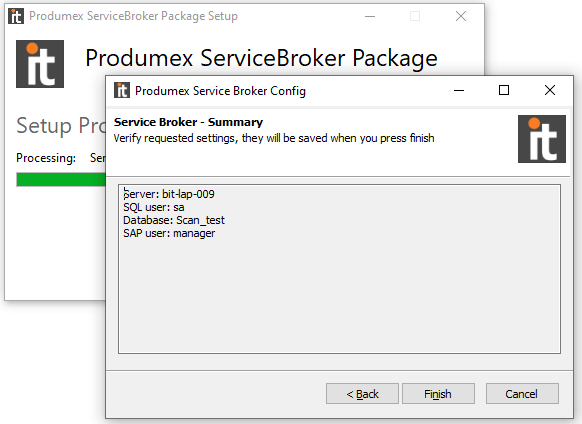582x424 pixels.
Task: Click the Server: bit-lap-009 line
Action: click(169, 194)
